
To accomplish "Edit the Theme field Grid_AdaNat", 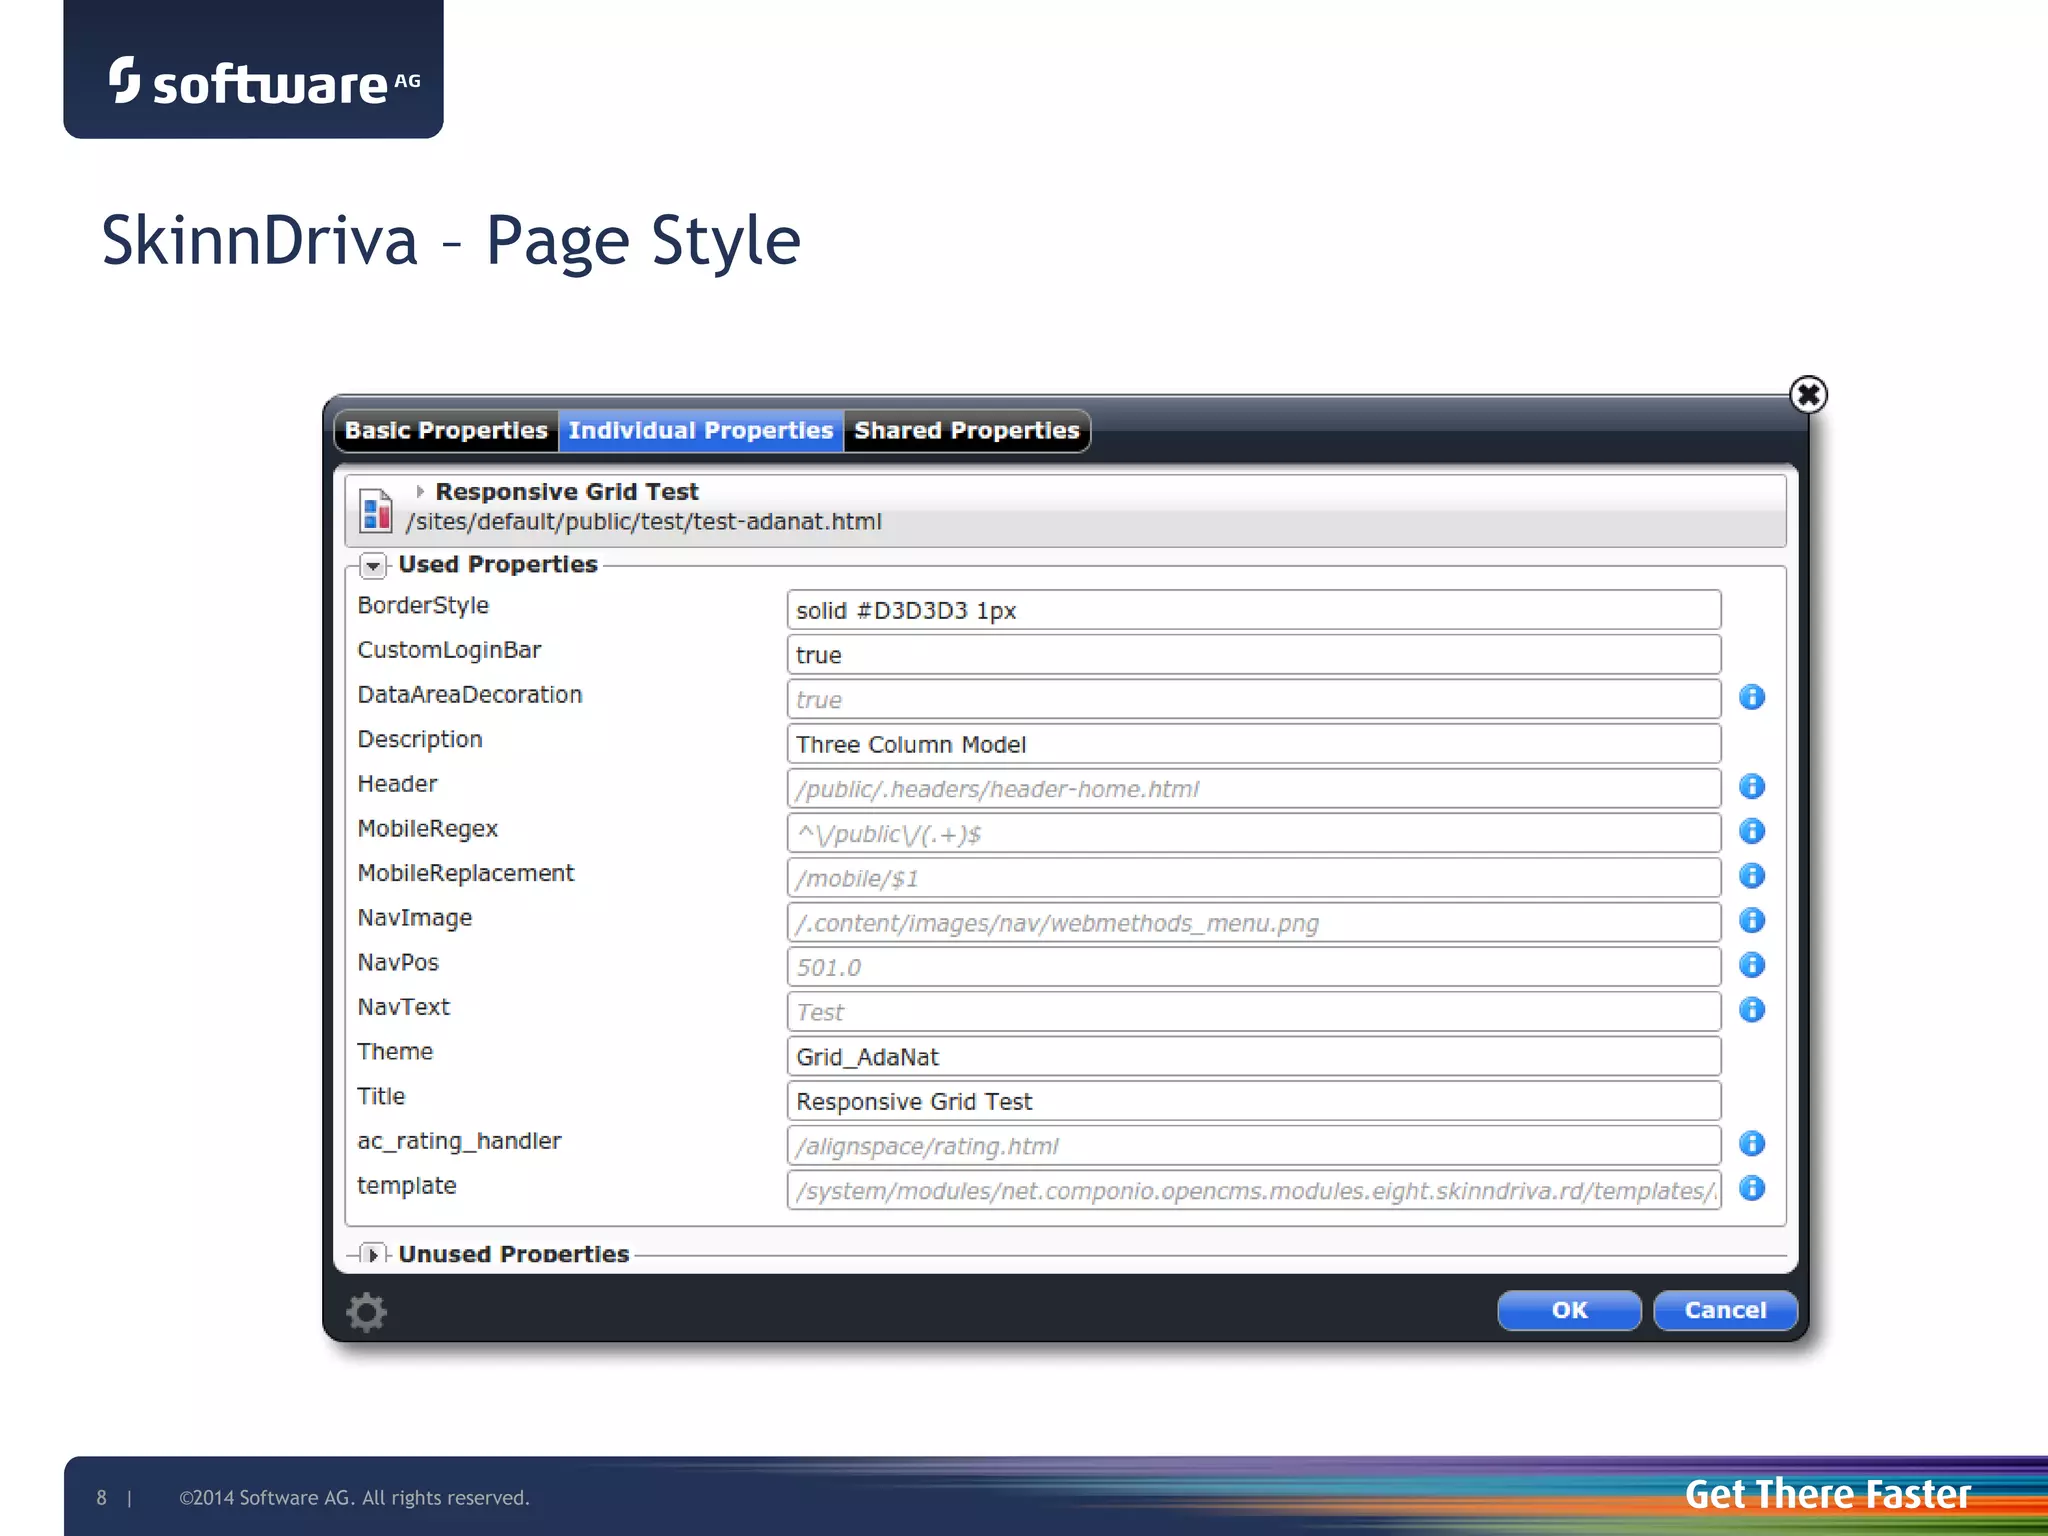I will click(1254, 1057).
